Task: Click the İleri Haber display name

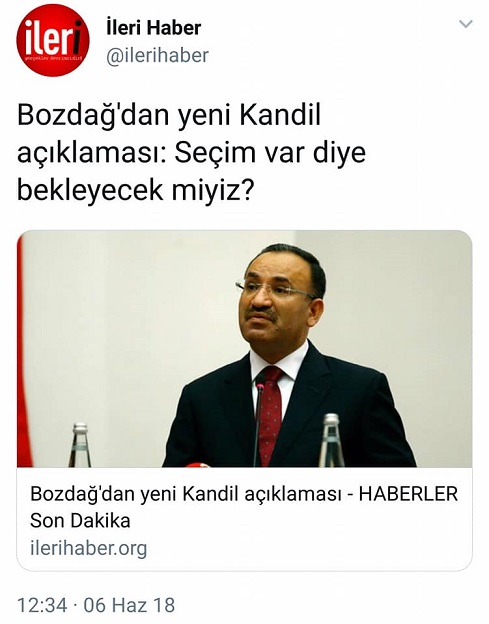Action: click(x=154, y=28)
